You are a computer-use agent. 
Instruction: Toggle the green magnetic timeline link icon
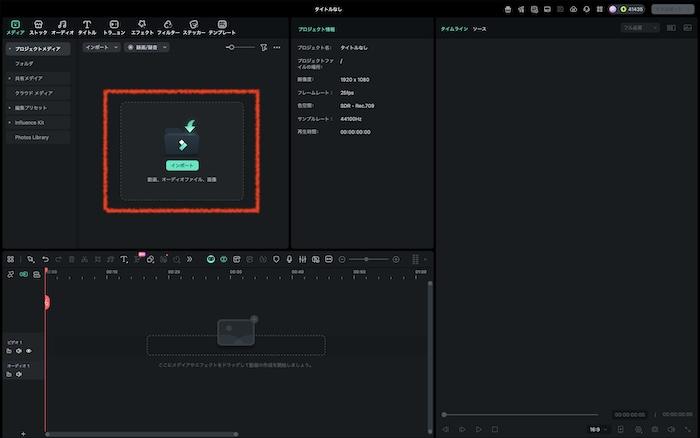point(211,259)
